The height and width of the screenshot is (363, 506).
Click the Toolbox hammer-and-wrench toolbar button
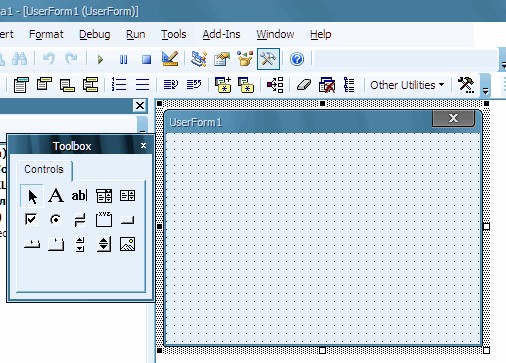268,59
